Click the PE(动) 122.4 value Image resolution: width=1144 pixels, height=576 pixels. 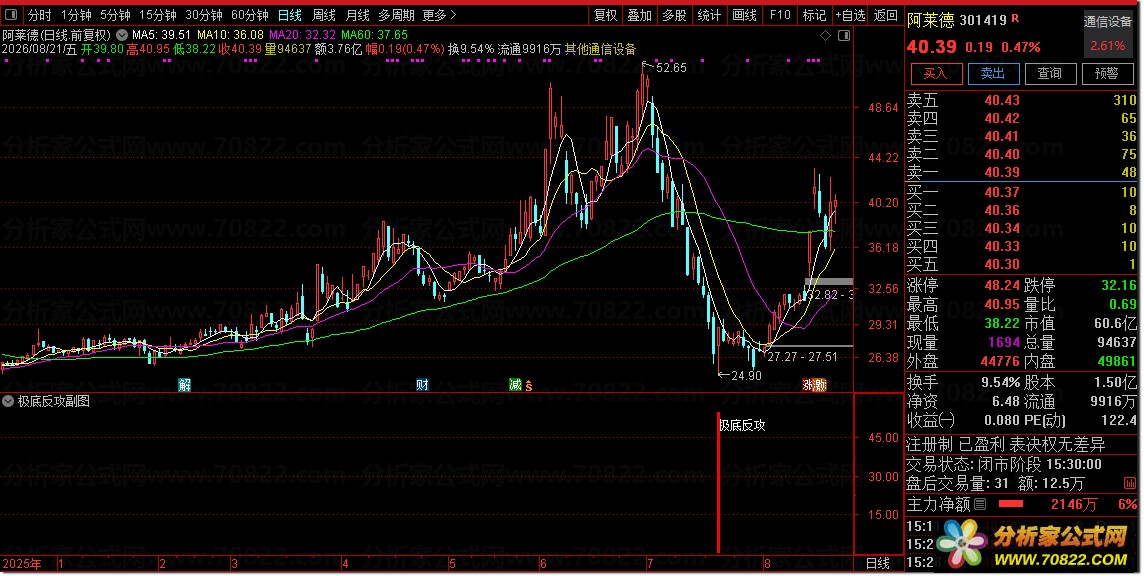pos(1120,421)
